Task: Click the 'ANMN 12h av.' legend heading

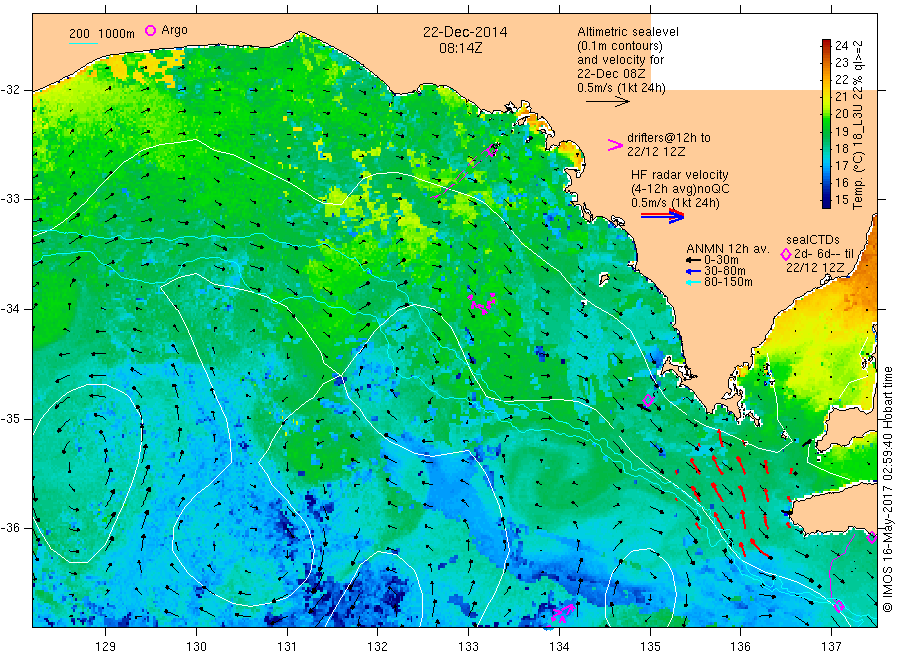Action: tap(728, 249)
